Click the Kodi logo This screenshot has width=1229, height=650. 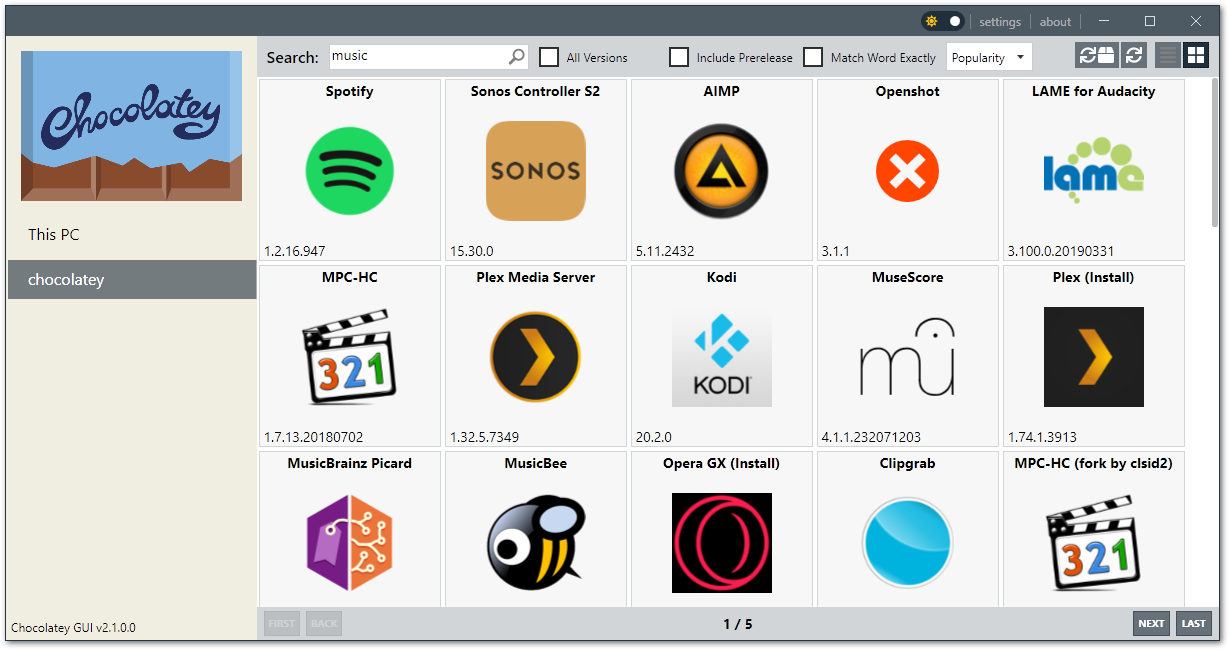[x=722, y=357]
